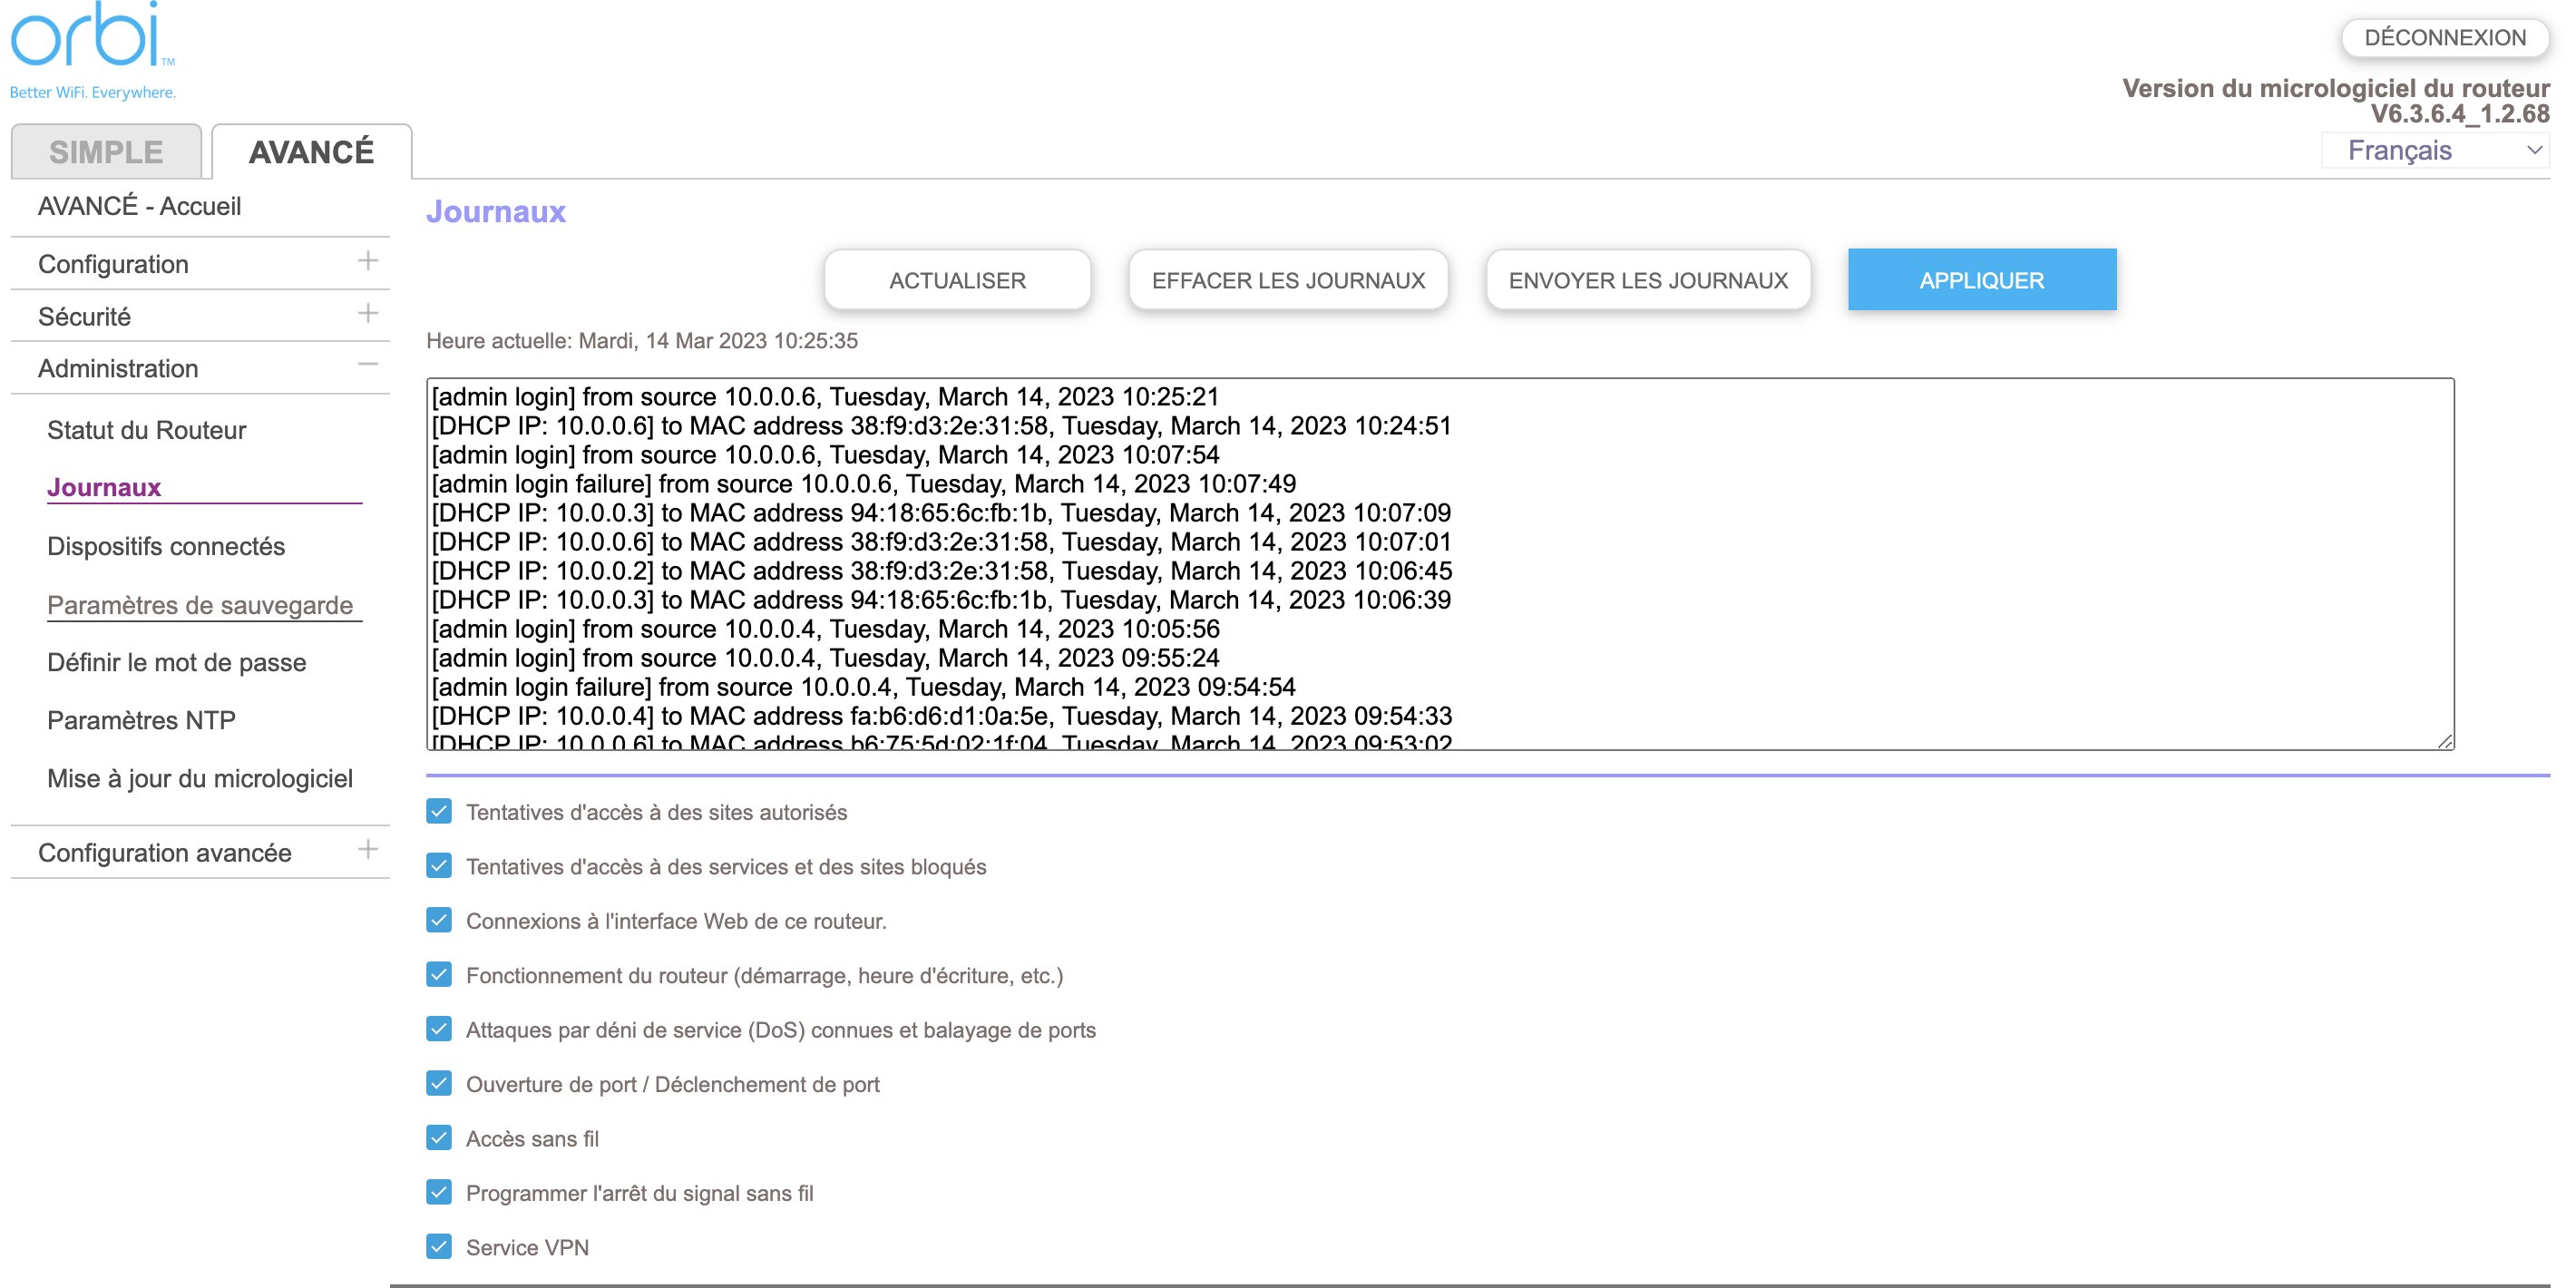Switch to the SIMPLE tab

(107, 150)
